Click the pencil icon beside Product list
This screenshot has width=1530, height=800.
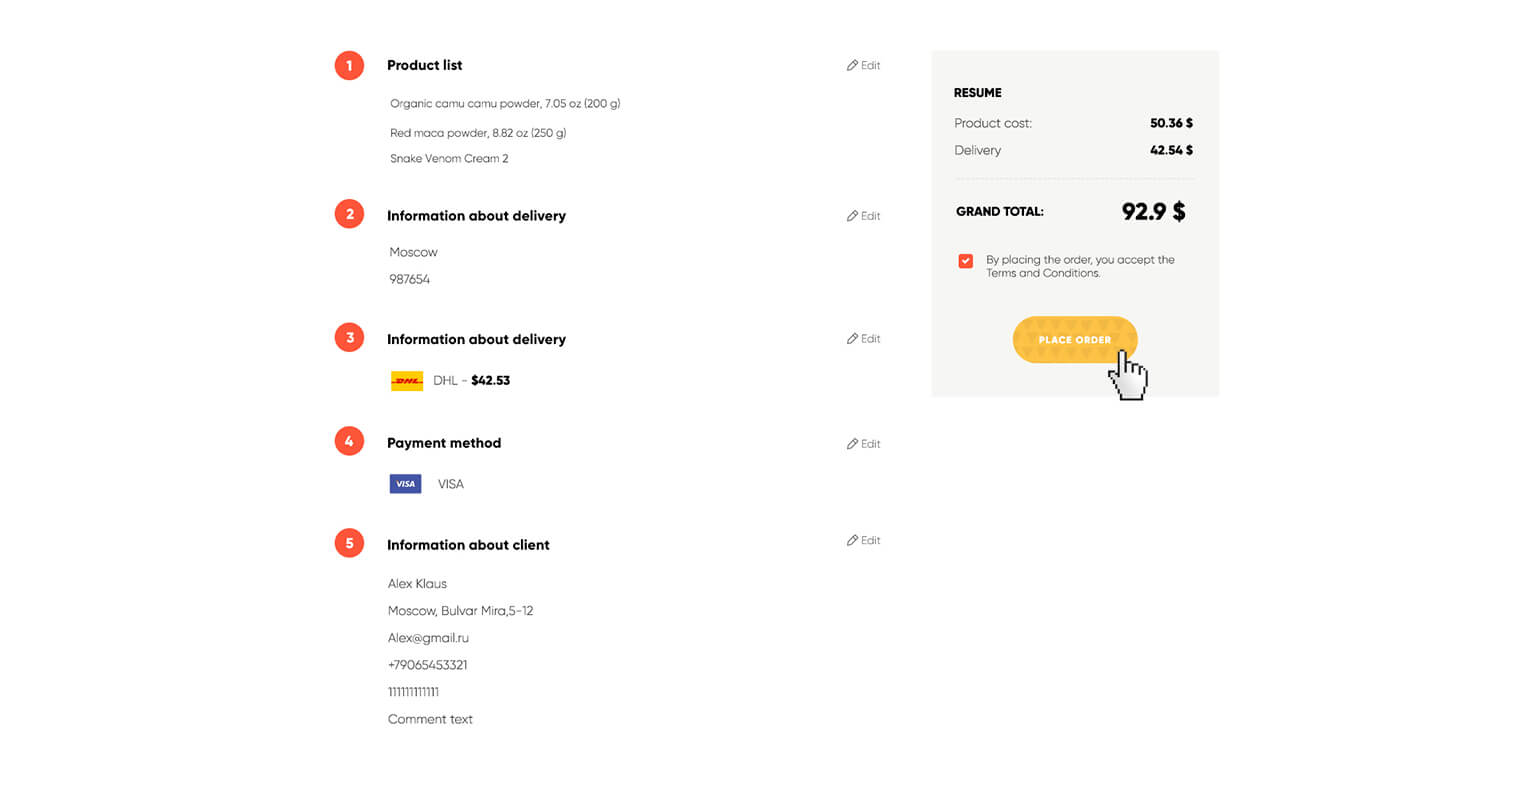click(x=852, y=65)
